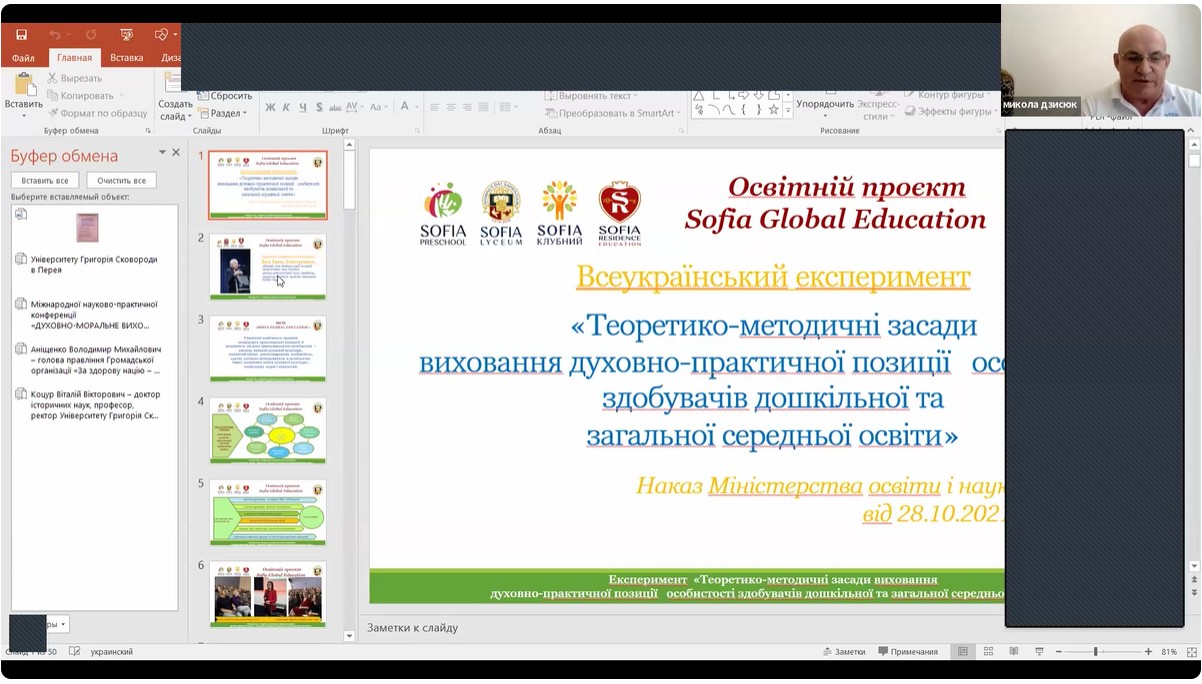Switch to Reading view in status bar
Screen dimensions: 1202x684
[1014, 651]
